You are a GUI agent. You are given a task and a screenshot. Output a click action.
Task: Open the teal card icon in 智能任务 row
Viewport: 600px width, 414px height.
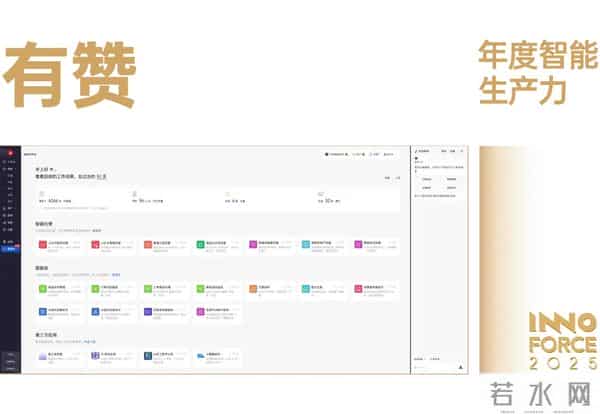[303, 243]
